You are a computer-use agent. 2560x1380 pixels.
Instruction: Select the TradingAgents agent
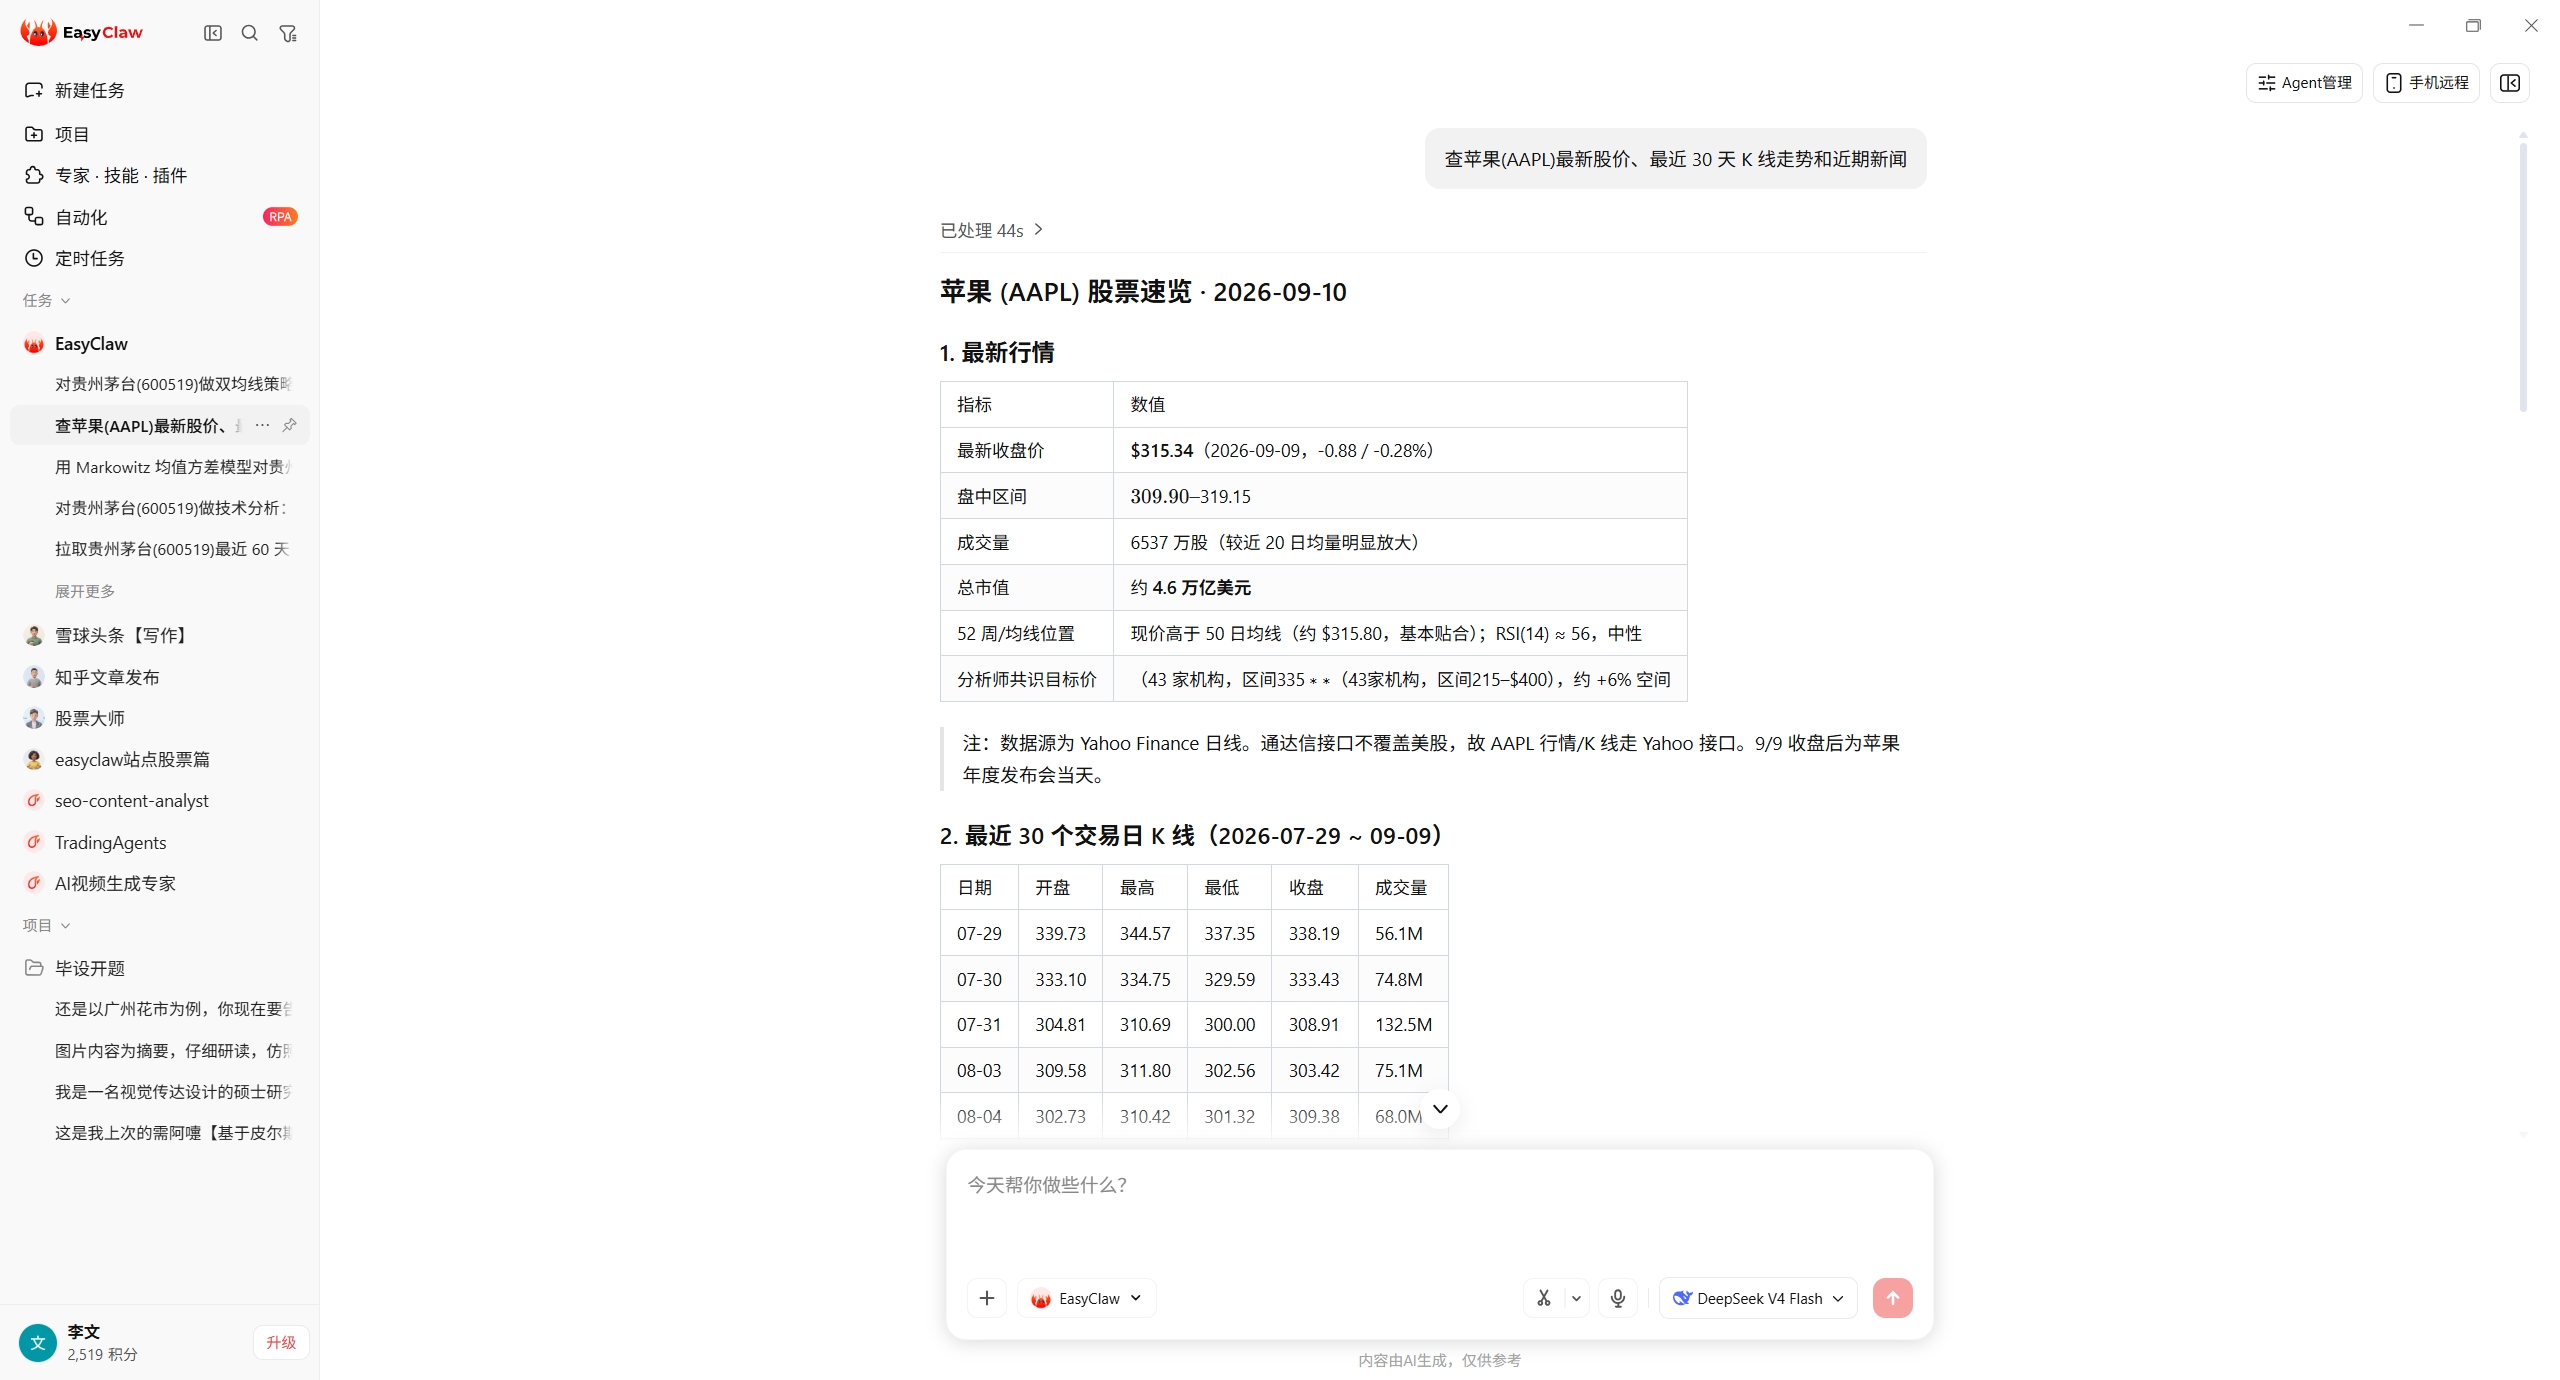(x=160, y=843)
